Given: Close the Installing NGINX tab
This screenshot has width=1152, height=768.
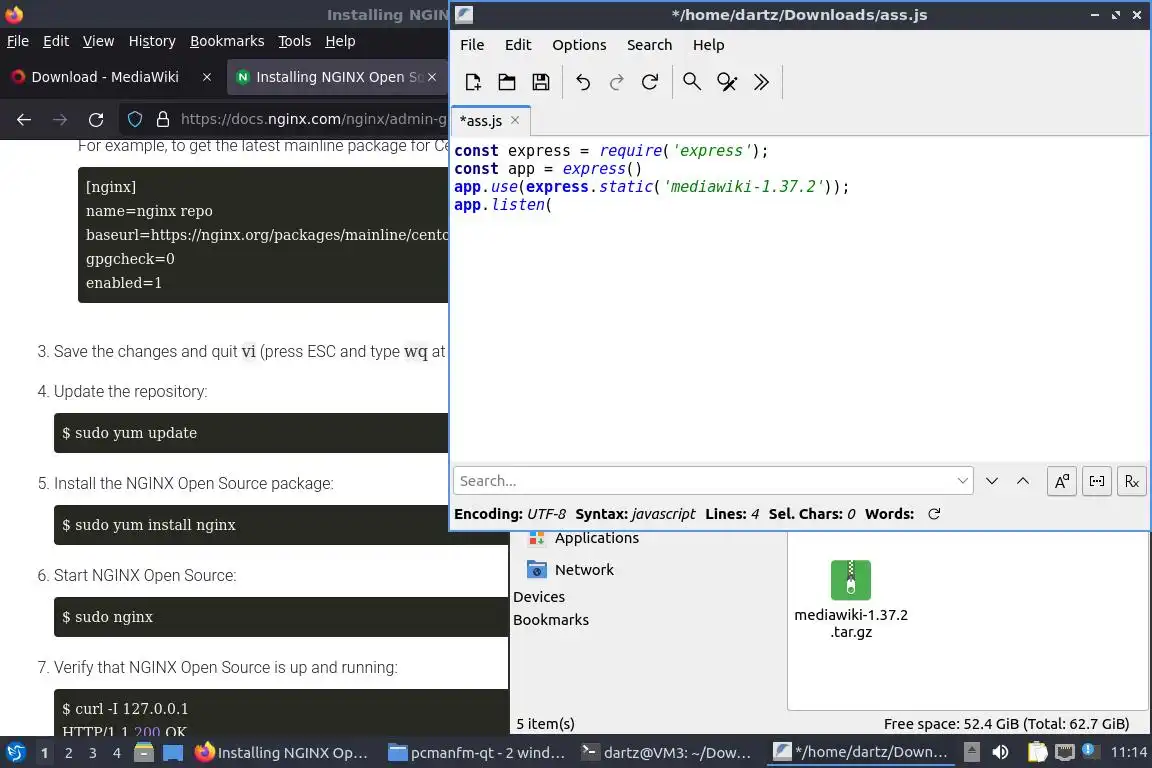Looking at the screenshot, I should (x=432, y=76).
